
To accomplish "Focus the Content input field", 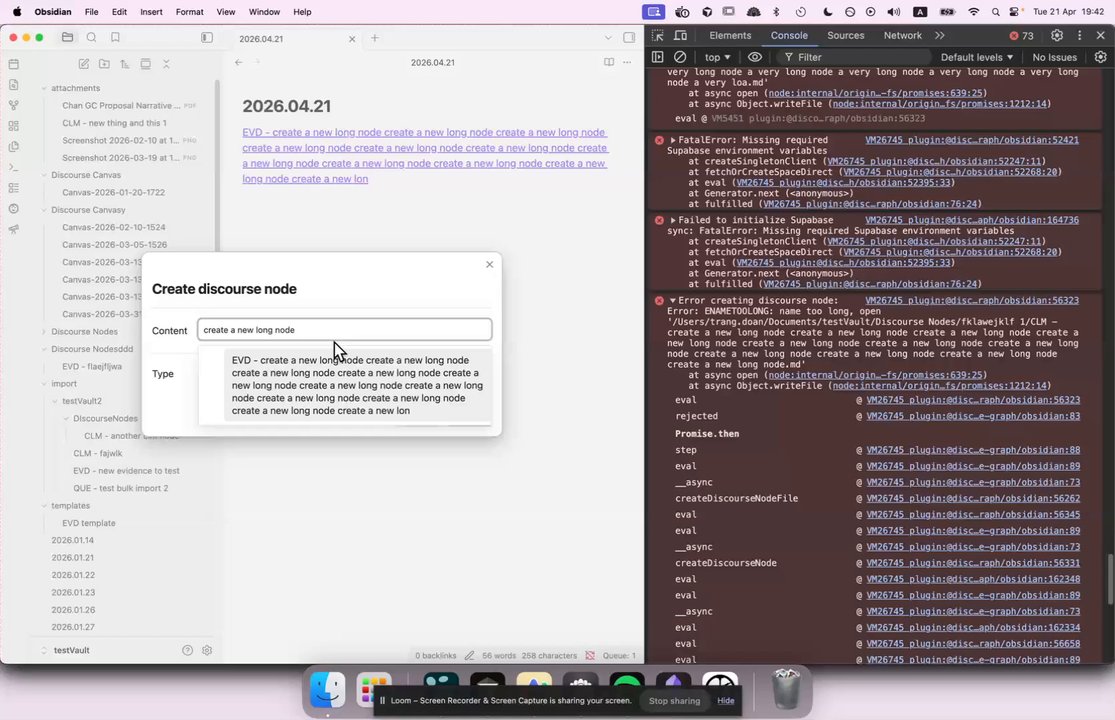I will click(344, 330).
